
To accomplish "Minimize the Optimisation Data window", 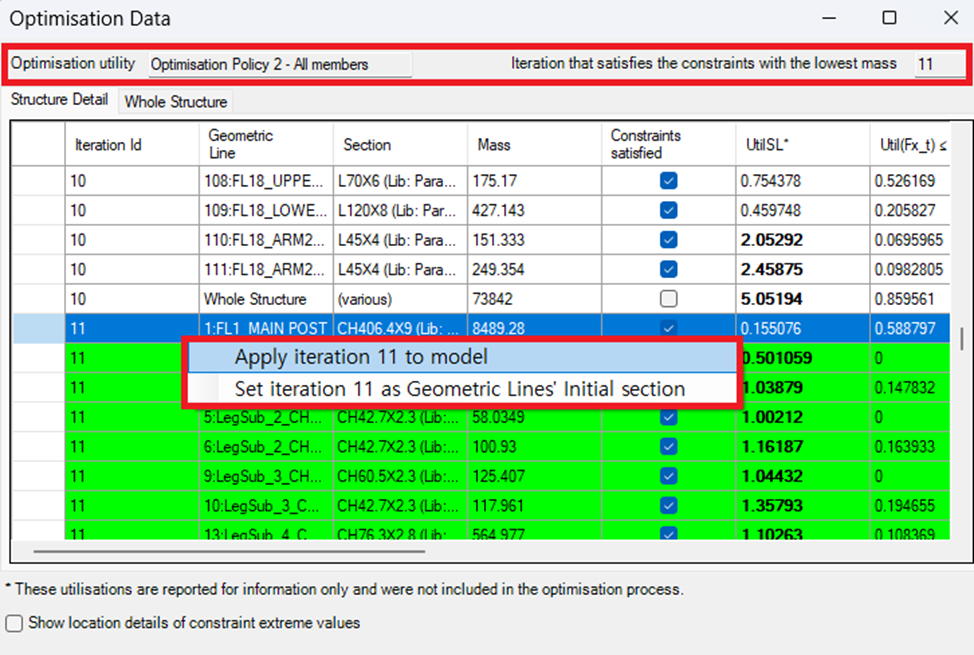I will pyautogui.click(x=828, y=18).
